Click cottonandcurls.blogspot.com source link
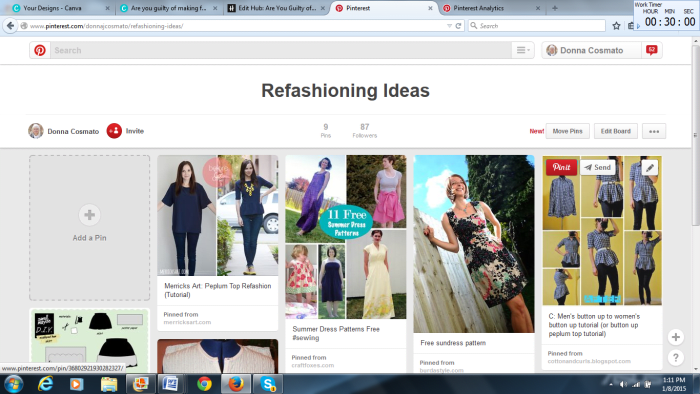Viewport: 700px width, 394px height. (x=589, y=361)
